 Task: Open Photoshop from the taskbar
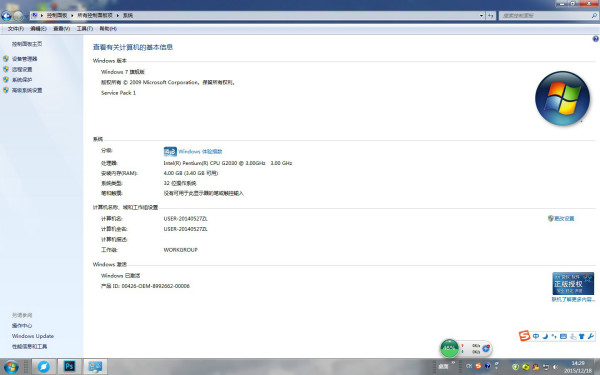(x=69, y=367)
